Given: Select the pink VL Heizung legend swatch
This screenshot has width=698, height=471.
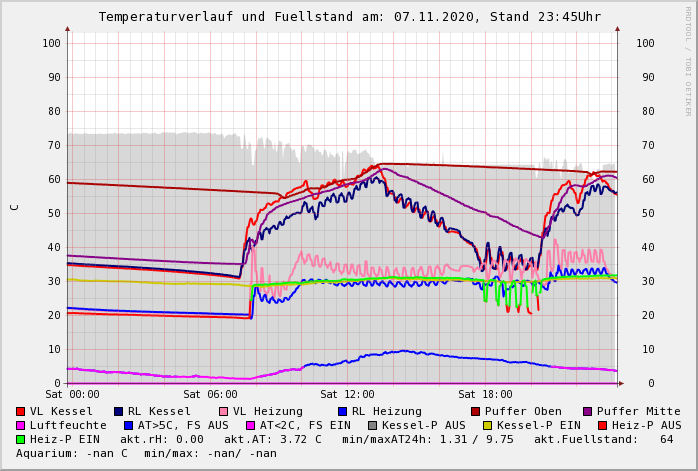Looking at the screenshot, I should tap(223, 411).
